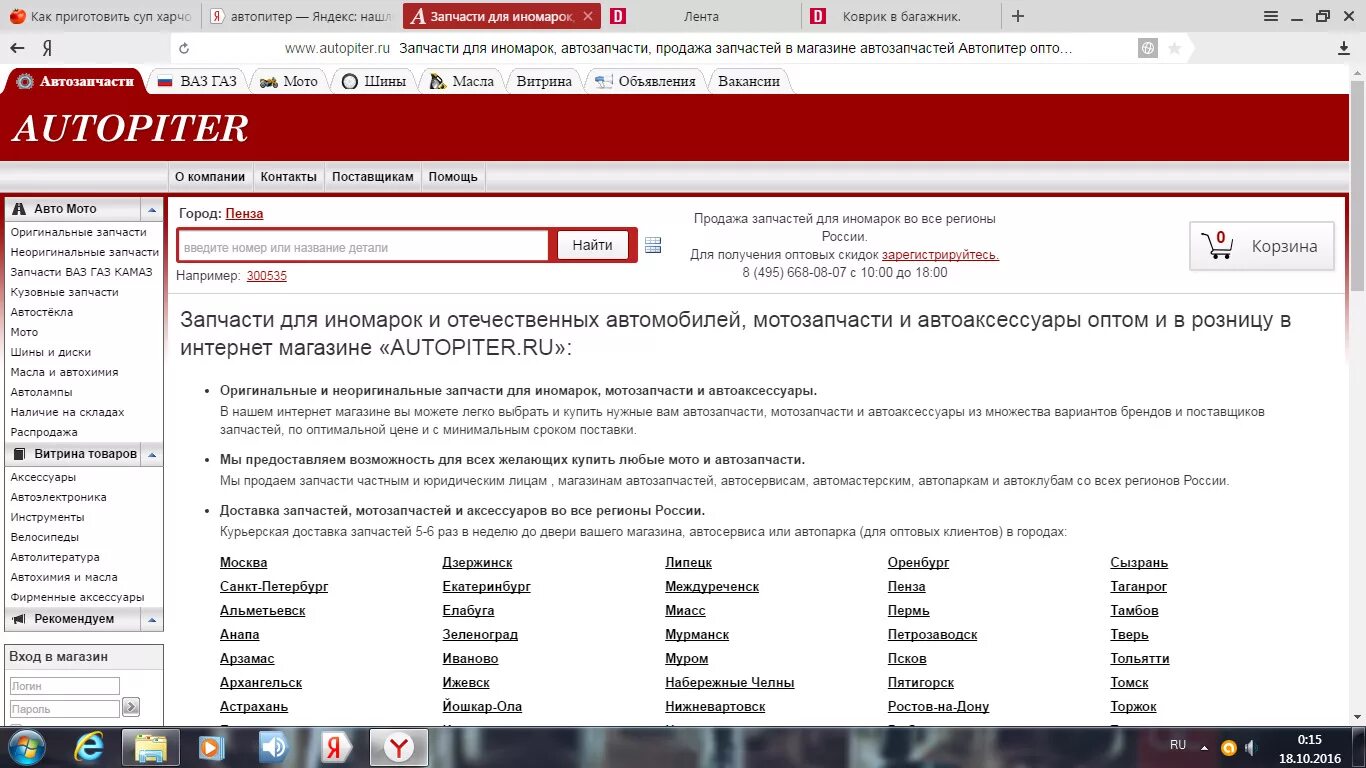Open the Вакансии site tab
This screenshot has width=1366, height=768.
pyautogui.click(x=749, y=81)
